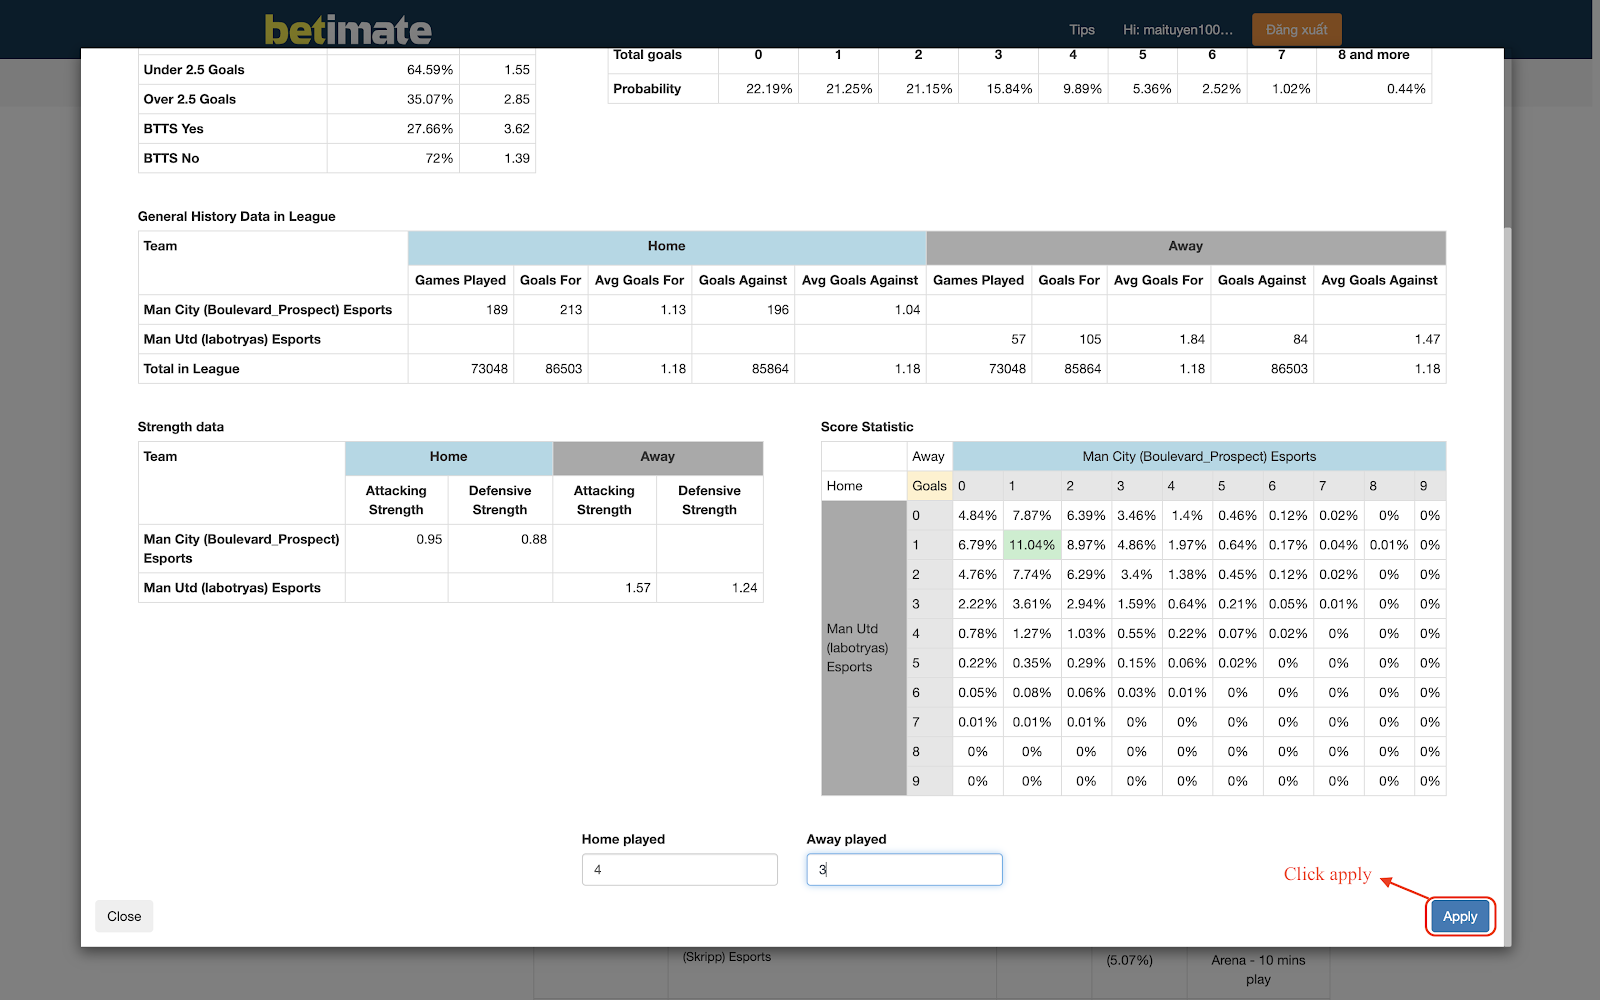Click the 1.47 avg goals against value
This screenshot has height=1000, width=1600.
pos(1427,339)
